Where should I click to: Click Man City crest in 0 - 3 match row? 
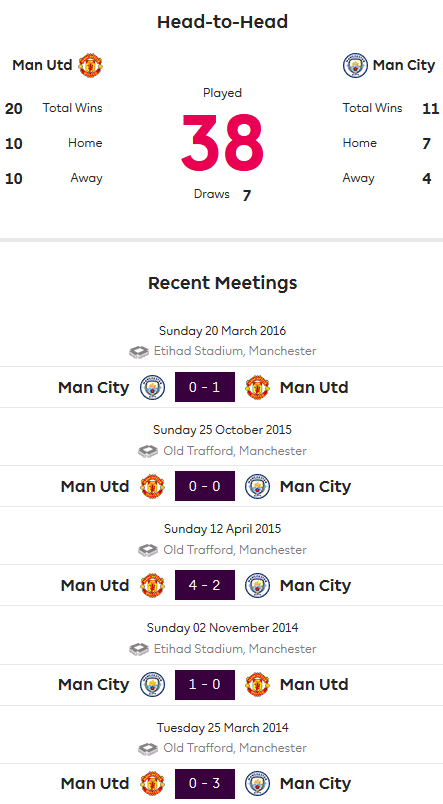[257, 783]
